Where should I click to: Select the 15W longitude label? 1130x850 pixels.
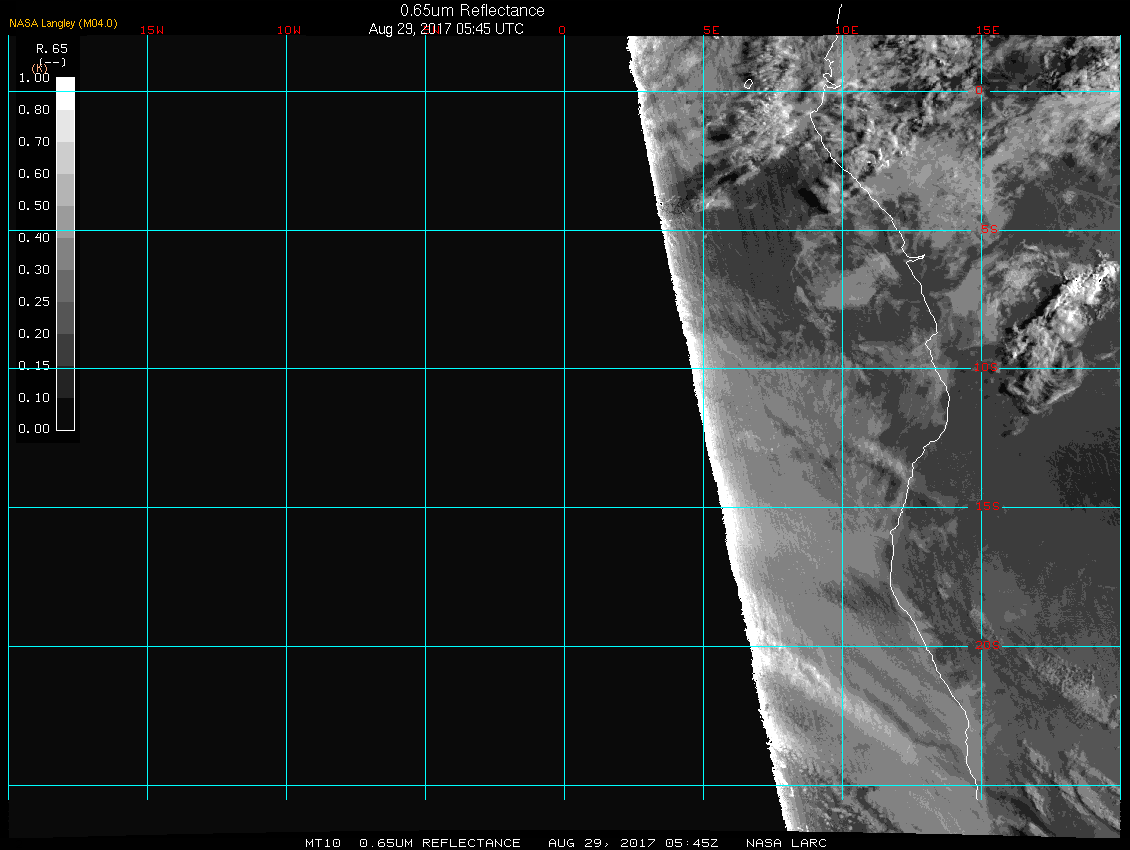[152, 30]
